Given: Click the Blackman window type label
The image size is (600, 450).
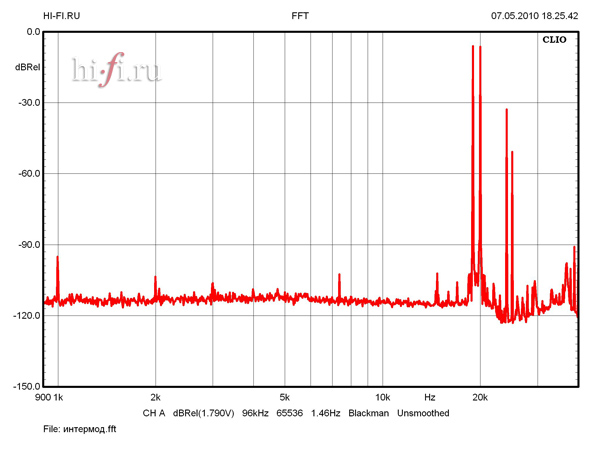Looking at the screenshot, I should pyautogui.click(x=367, y=413).
